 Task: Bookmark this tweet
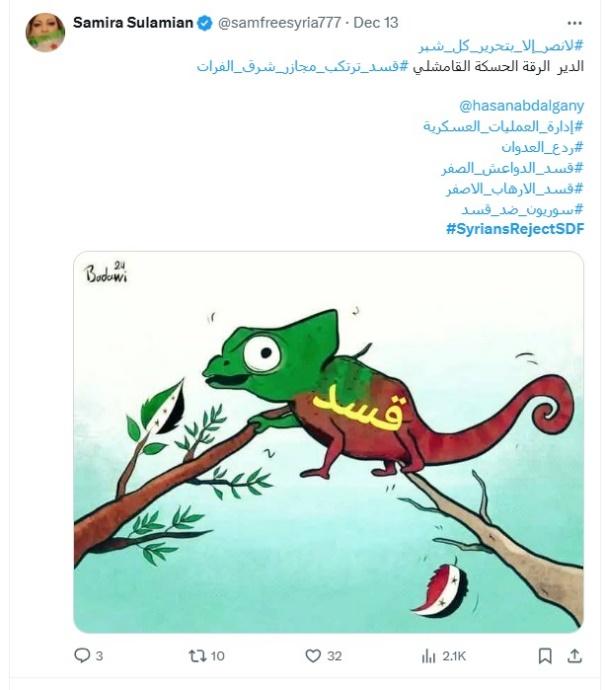point(545,656)
